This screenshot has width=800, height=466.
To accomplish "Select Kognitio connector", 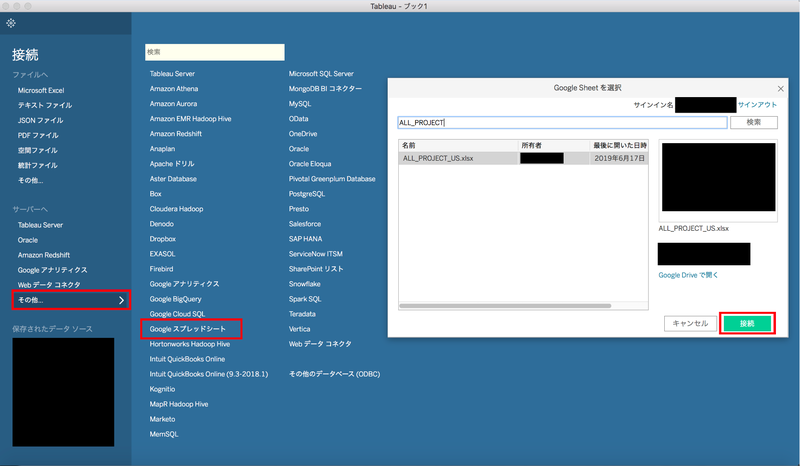I will tap(162, 389).
